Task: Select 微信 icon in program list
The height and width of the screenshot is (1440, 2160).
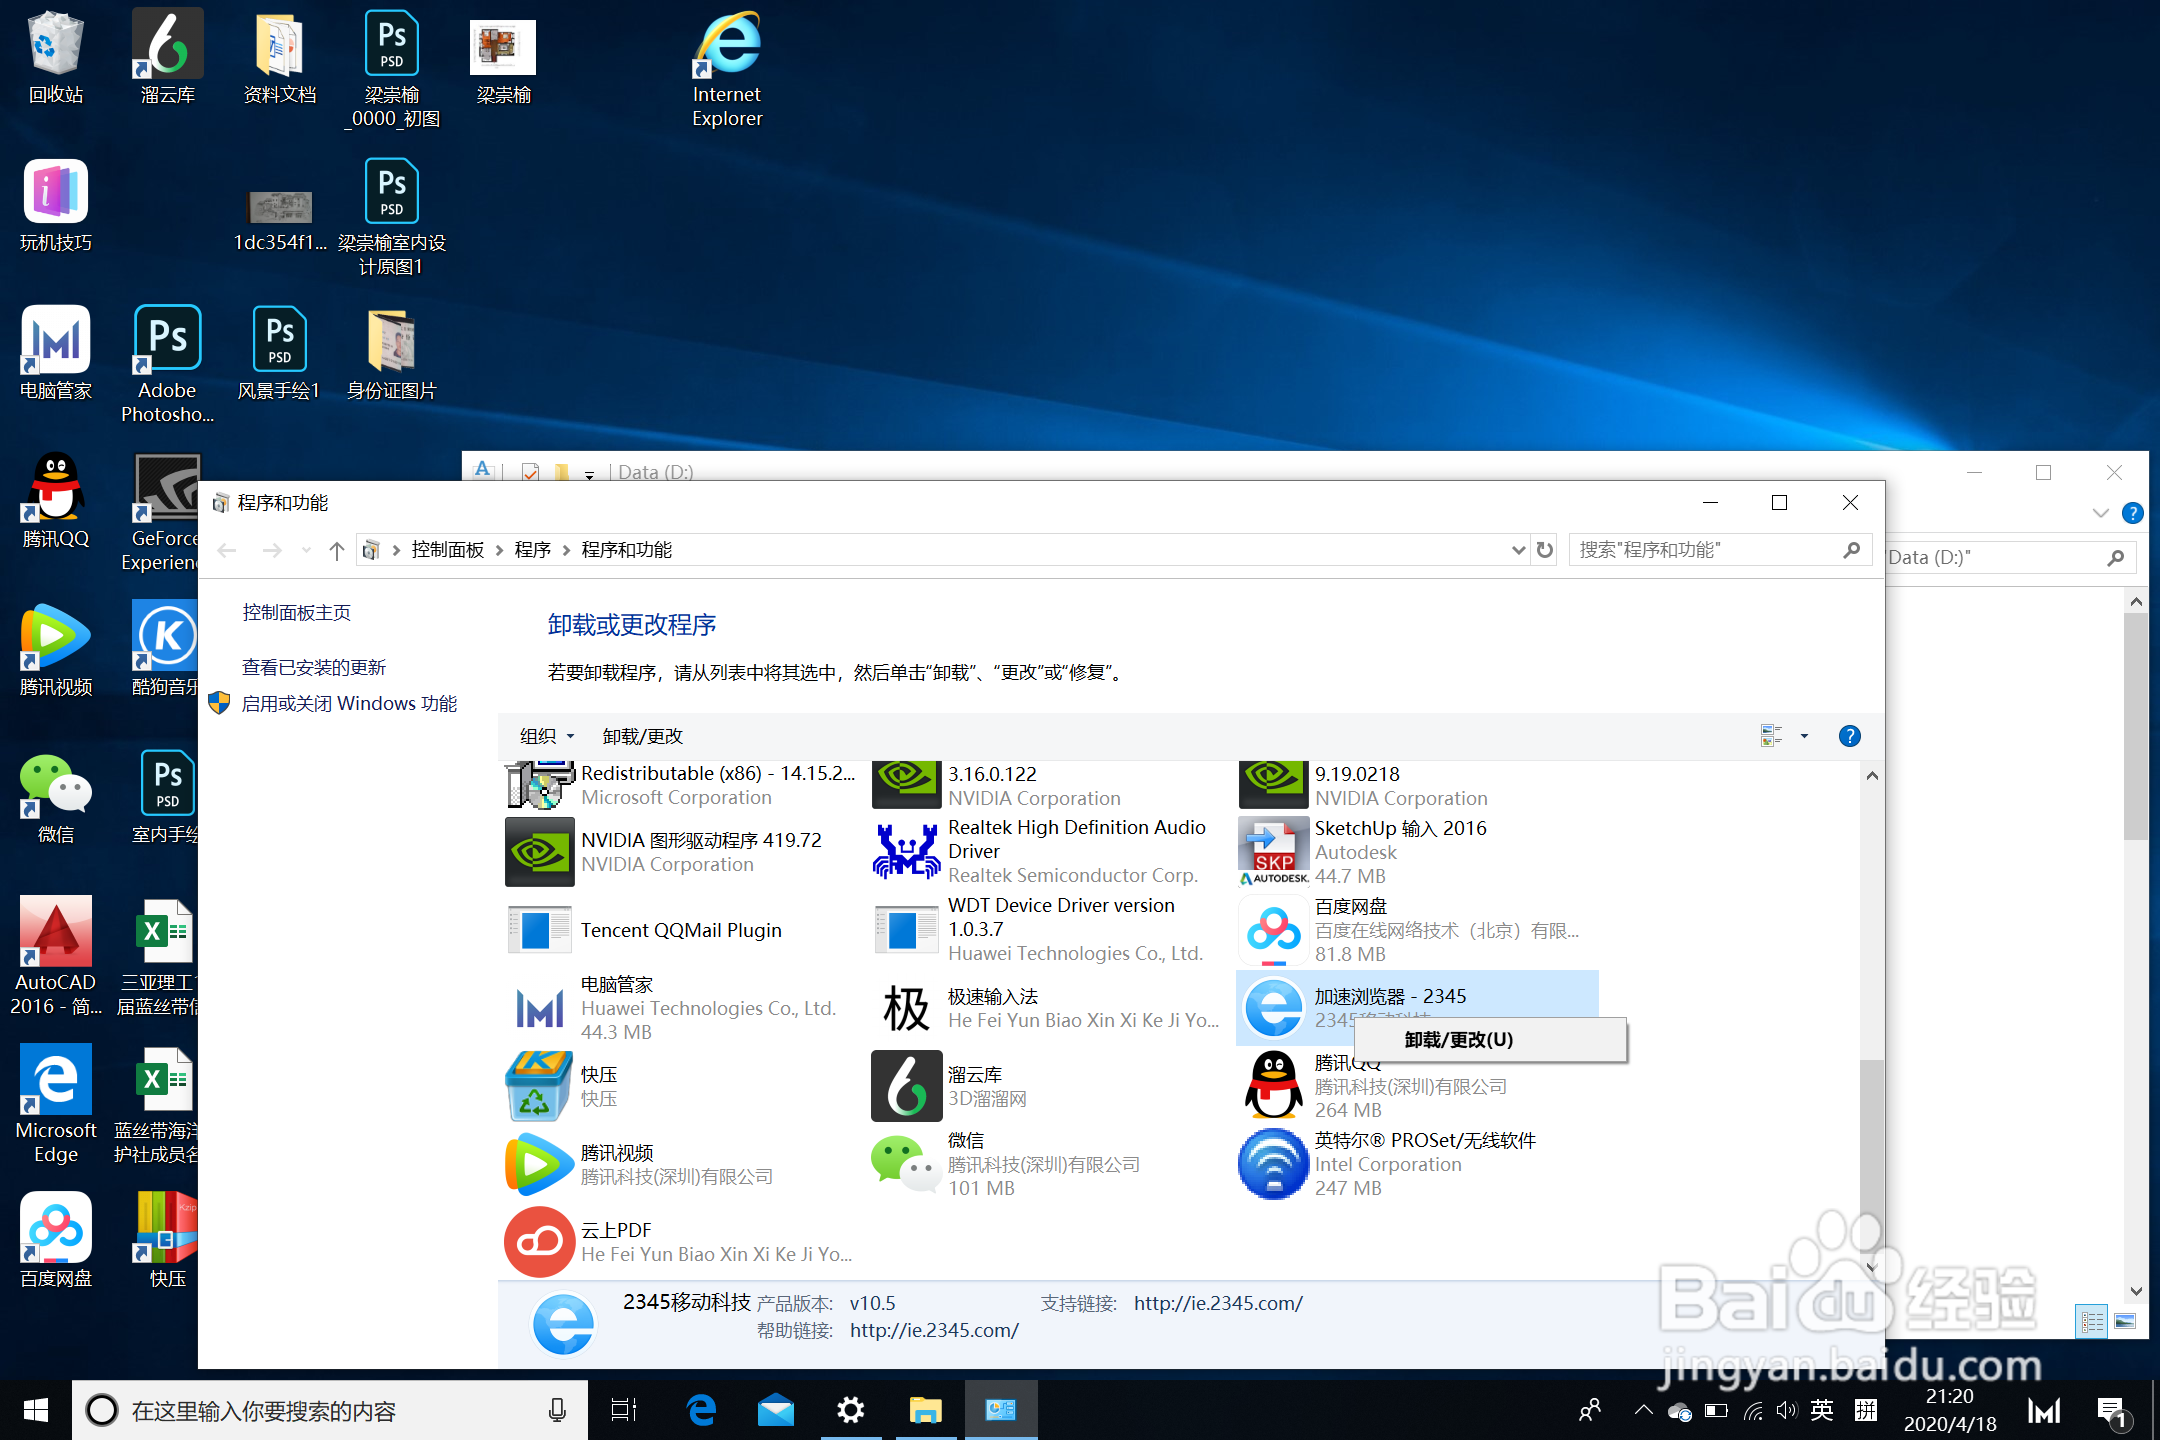Action: click(x=907, y=1164)
